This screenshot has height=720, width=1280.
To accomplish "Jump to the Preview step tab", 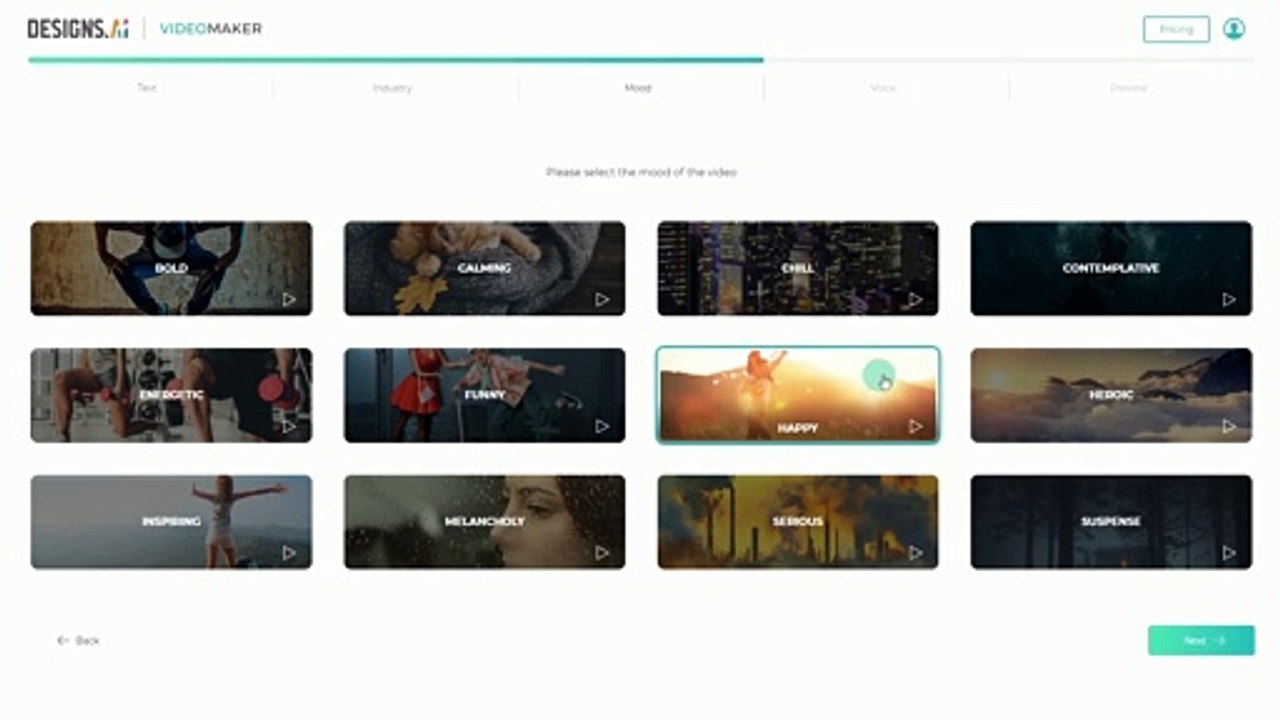I will [x=1128, y=88].
